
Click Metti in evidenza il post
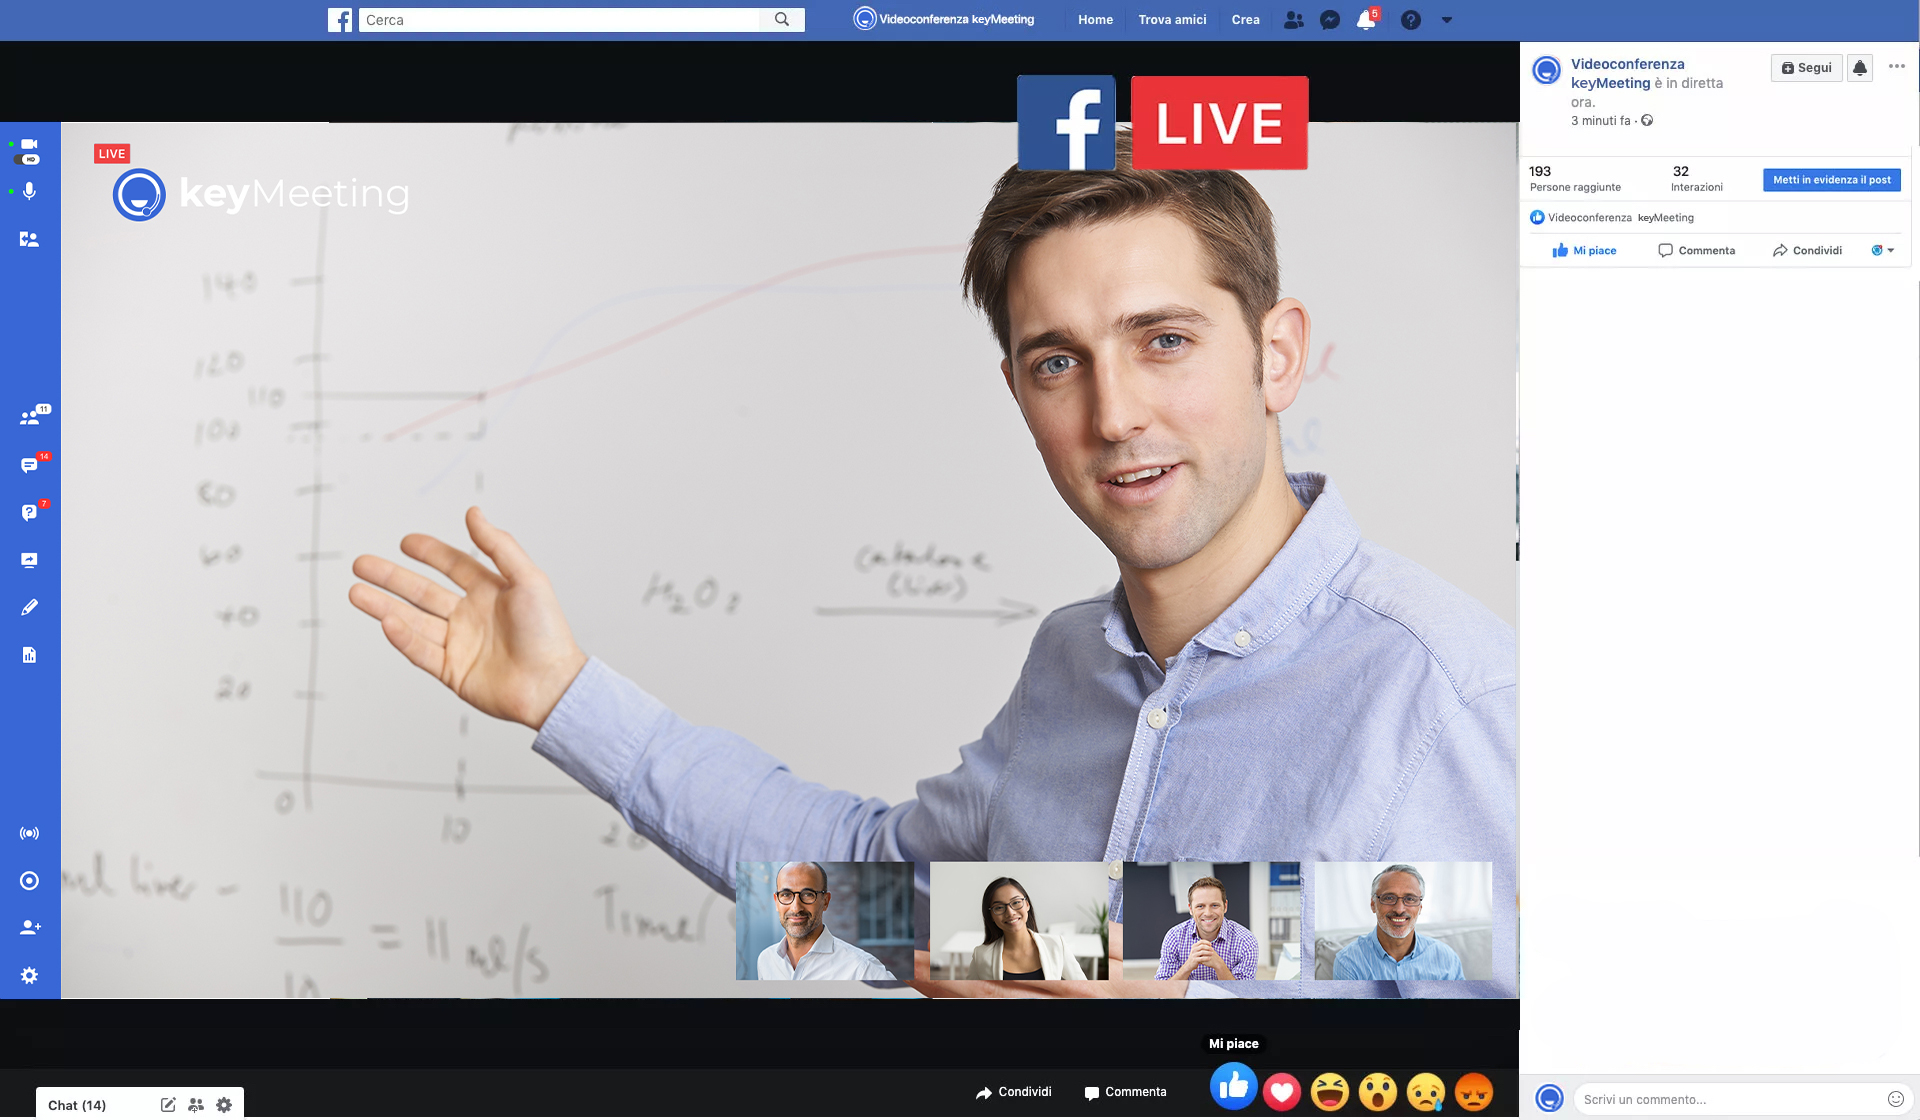(1831, 180)
